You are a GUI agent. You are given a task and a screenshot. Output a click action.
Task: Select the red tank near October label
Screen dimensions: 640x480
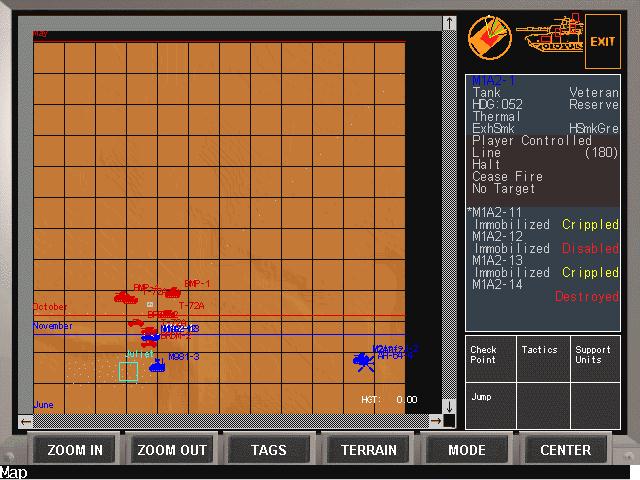coord(126,298)
